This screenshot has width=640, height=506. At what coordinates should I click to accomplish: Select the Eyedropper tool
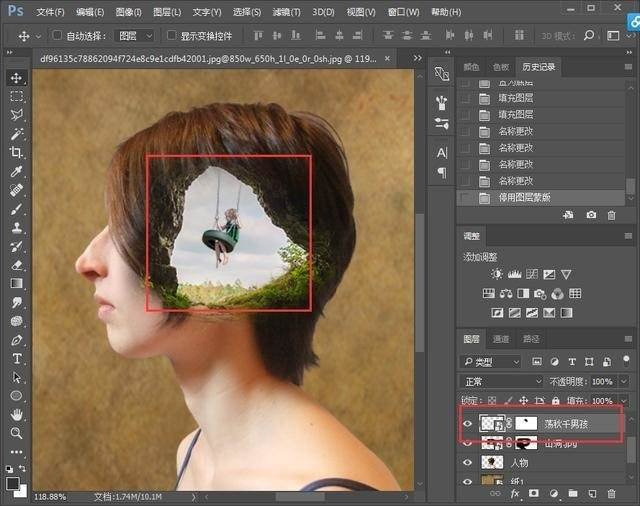coord(17,171)
